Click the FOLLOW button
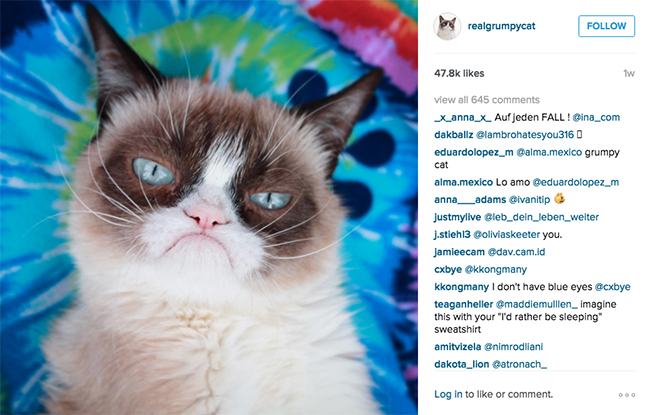 click(606, 26)
